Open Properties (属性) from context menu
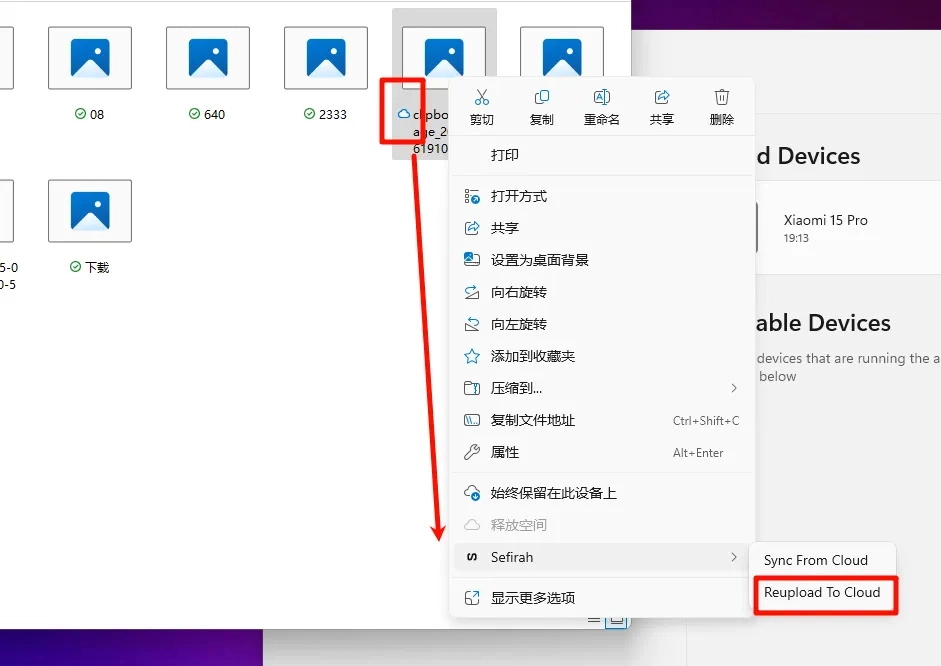This screenshot has height=666, width=941. 504,452
